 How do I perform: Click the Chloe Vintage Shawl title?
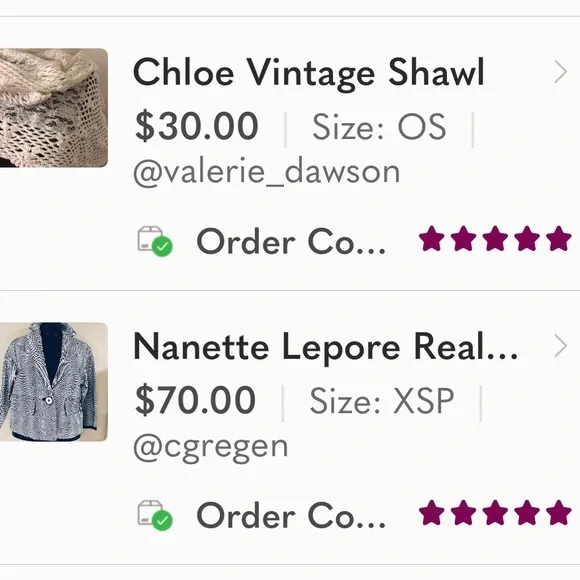[x=308, y=72]
